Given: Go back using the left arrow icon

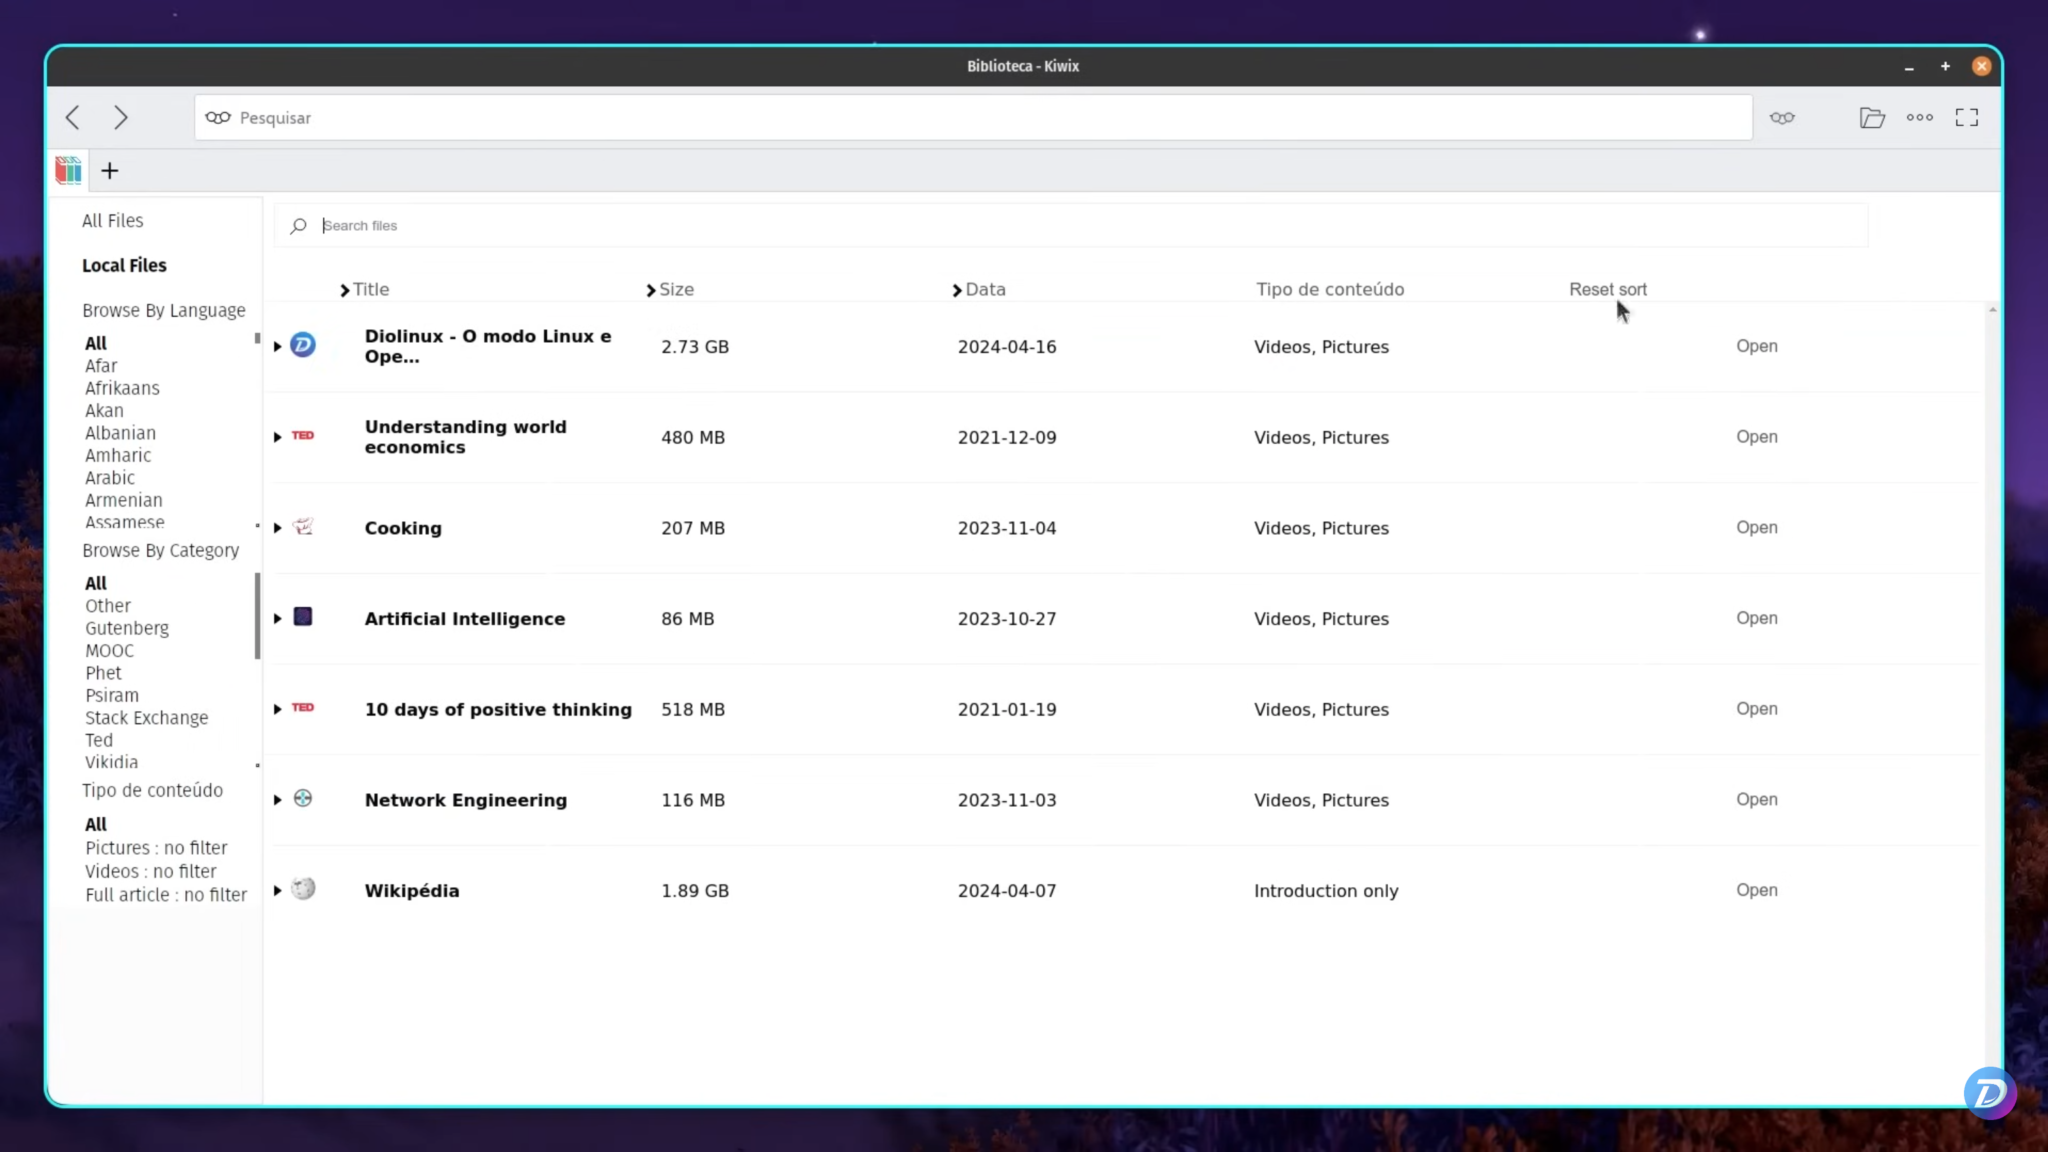Looking at the screenshot, I should 72,117.
